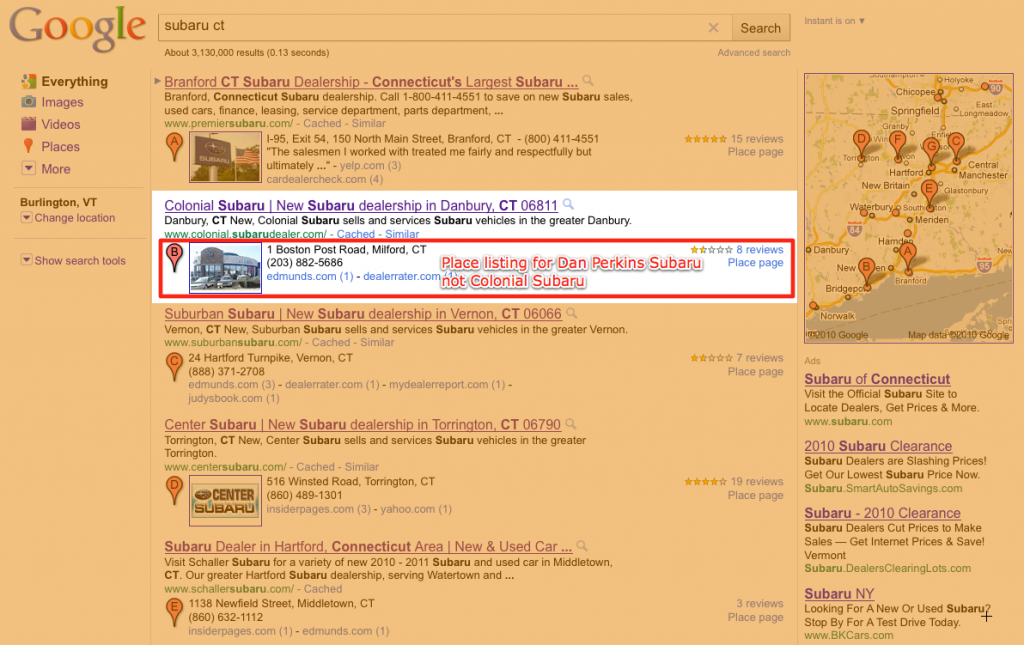
Task: Open 3 reviews for Middletown listing
Action: [760, 604]
